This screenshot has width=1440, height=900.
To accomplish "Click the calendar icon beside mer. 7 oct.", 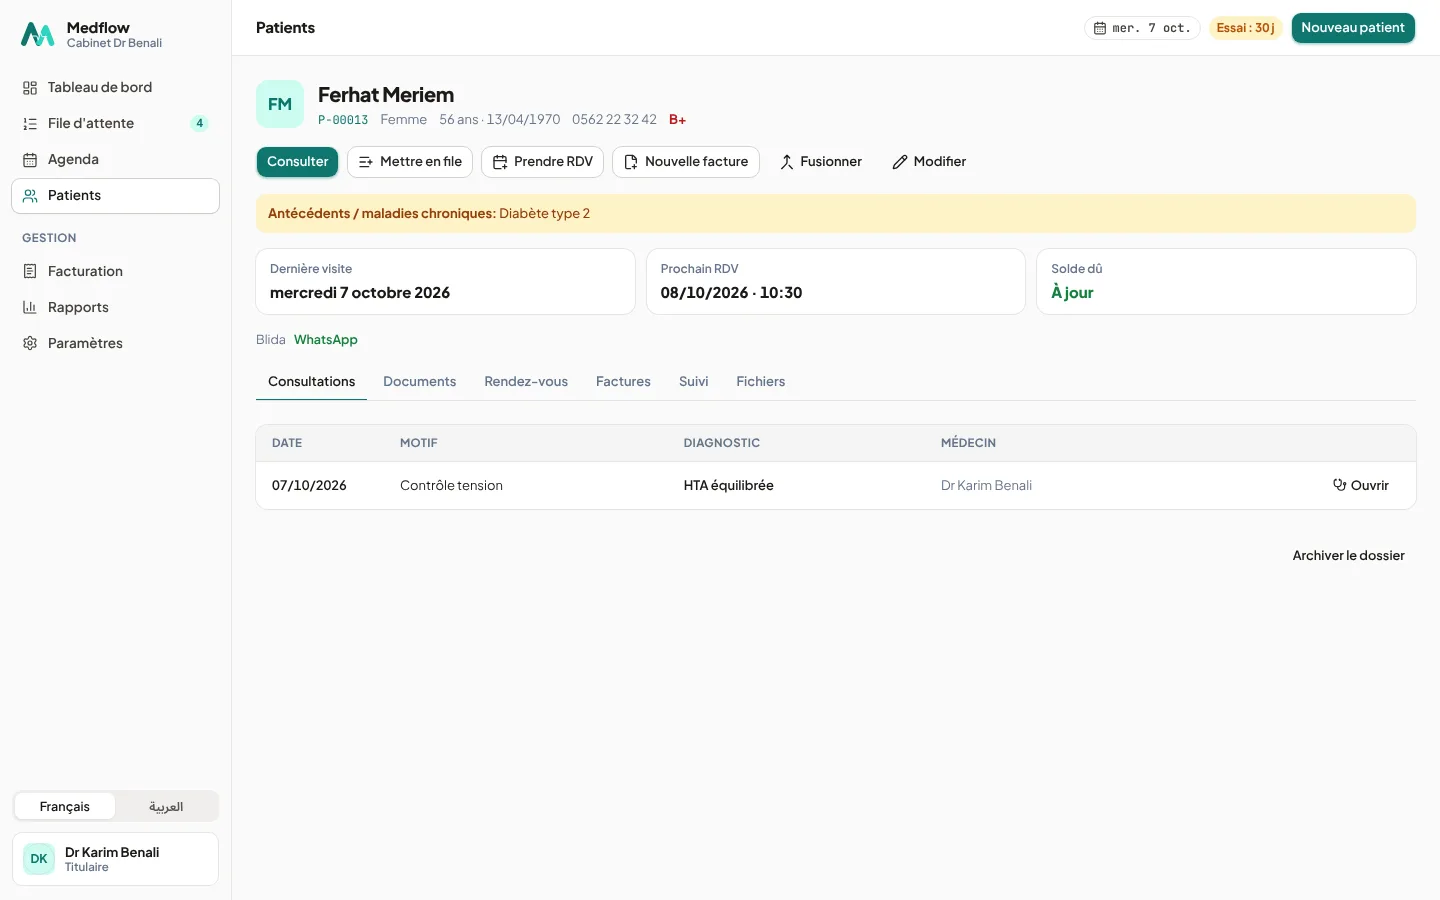I will click(x=1100, y=28).
